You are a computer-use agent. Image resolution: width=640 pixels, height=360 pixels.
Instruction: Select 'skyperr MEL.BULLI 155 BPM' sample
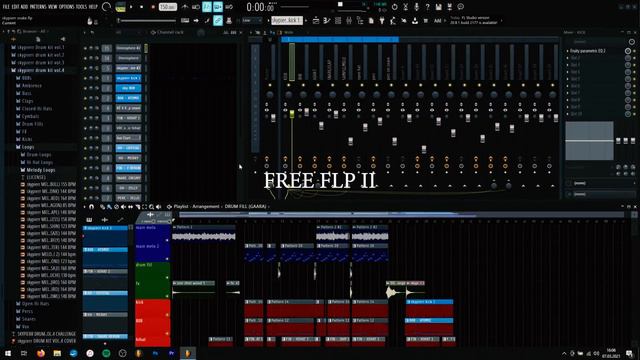click(x=49, y=184)
